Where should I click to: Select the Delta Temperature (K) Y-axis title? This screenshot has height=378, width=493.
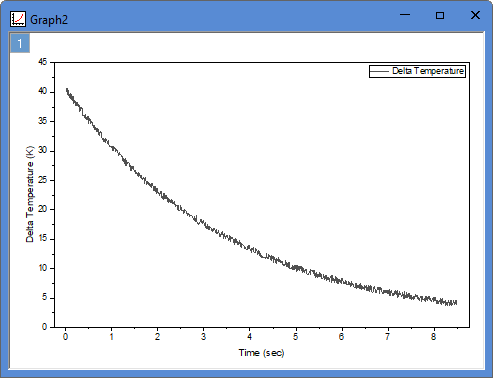click(30, 194)
